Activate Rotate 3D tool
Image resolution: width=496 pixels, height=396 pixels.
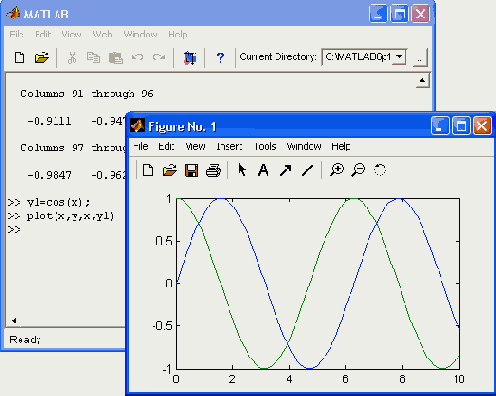click(380, 170)
